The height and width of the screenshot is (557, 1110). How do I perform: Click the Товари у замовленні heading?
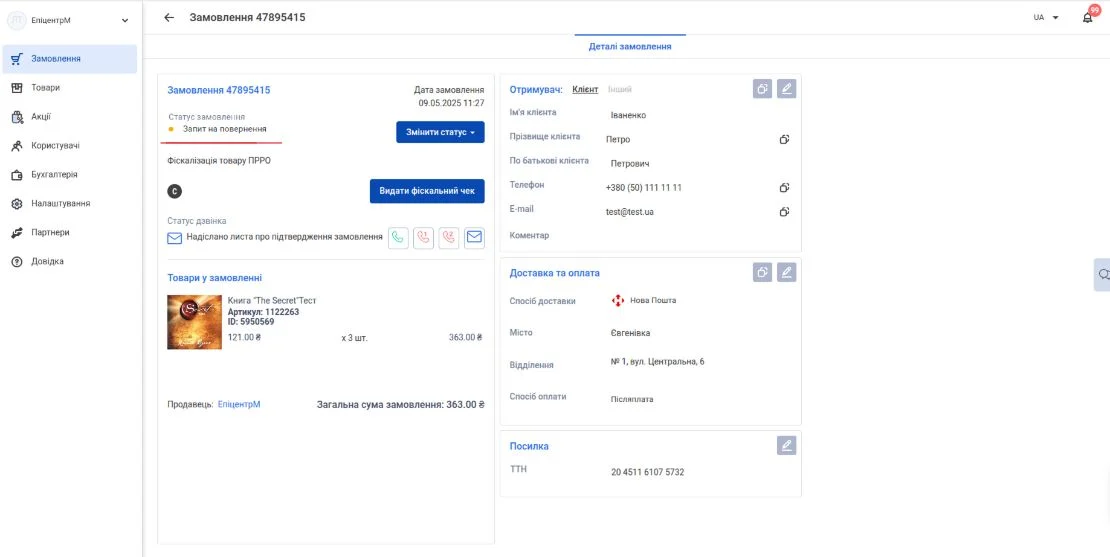point(214,278)
